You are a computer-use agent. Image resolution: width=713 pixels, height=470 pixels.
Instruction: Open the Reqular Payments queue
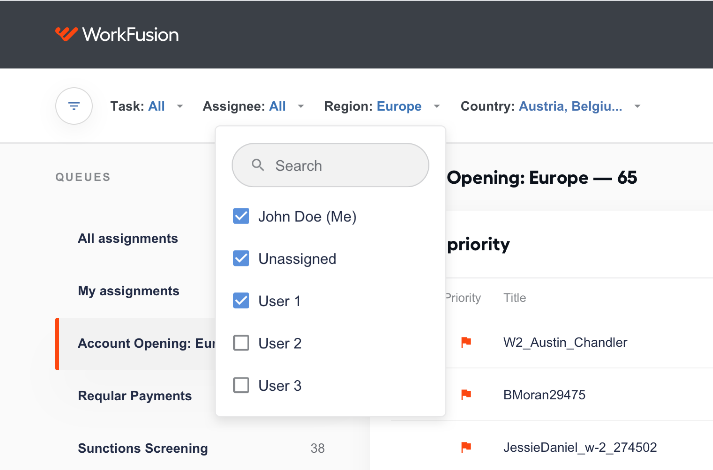[x=135, y=396]
